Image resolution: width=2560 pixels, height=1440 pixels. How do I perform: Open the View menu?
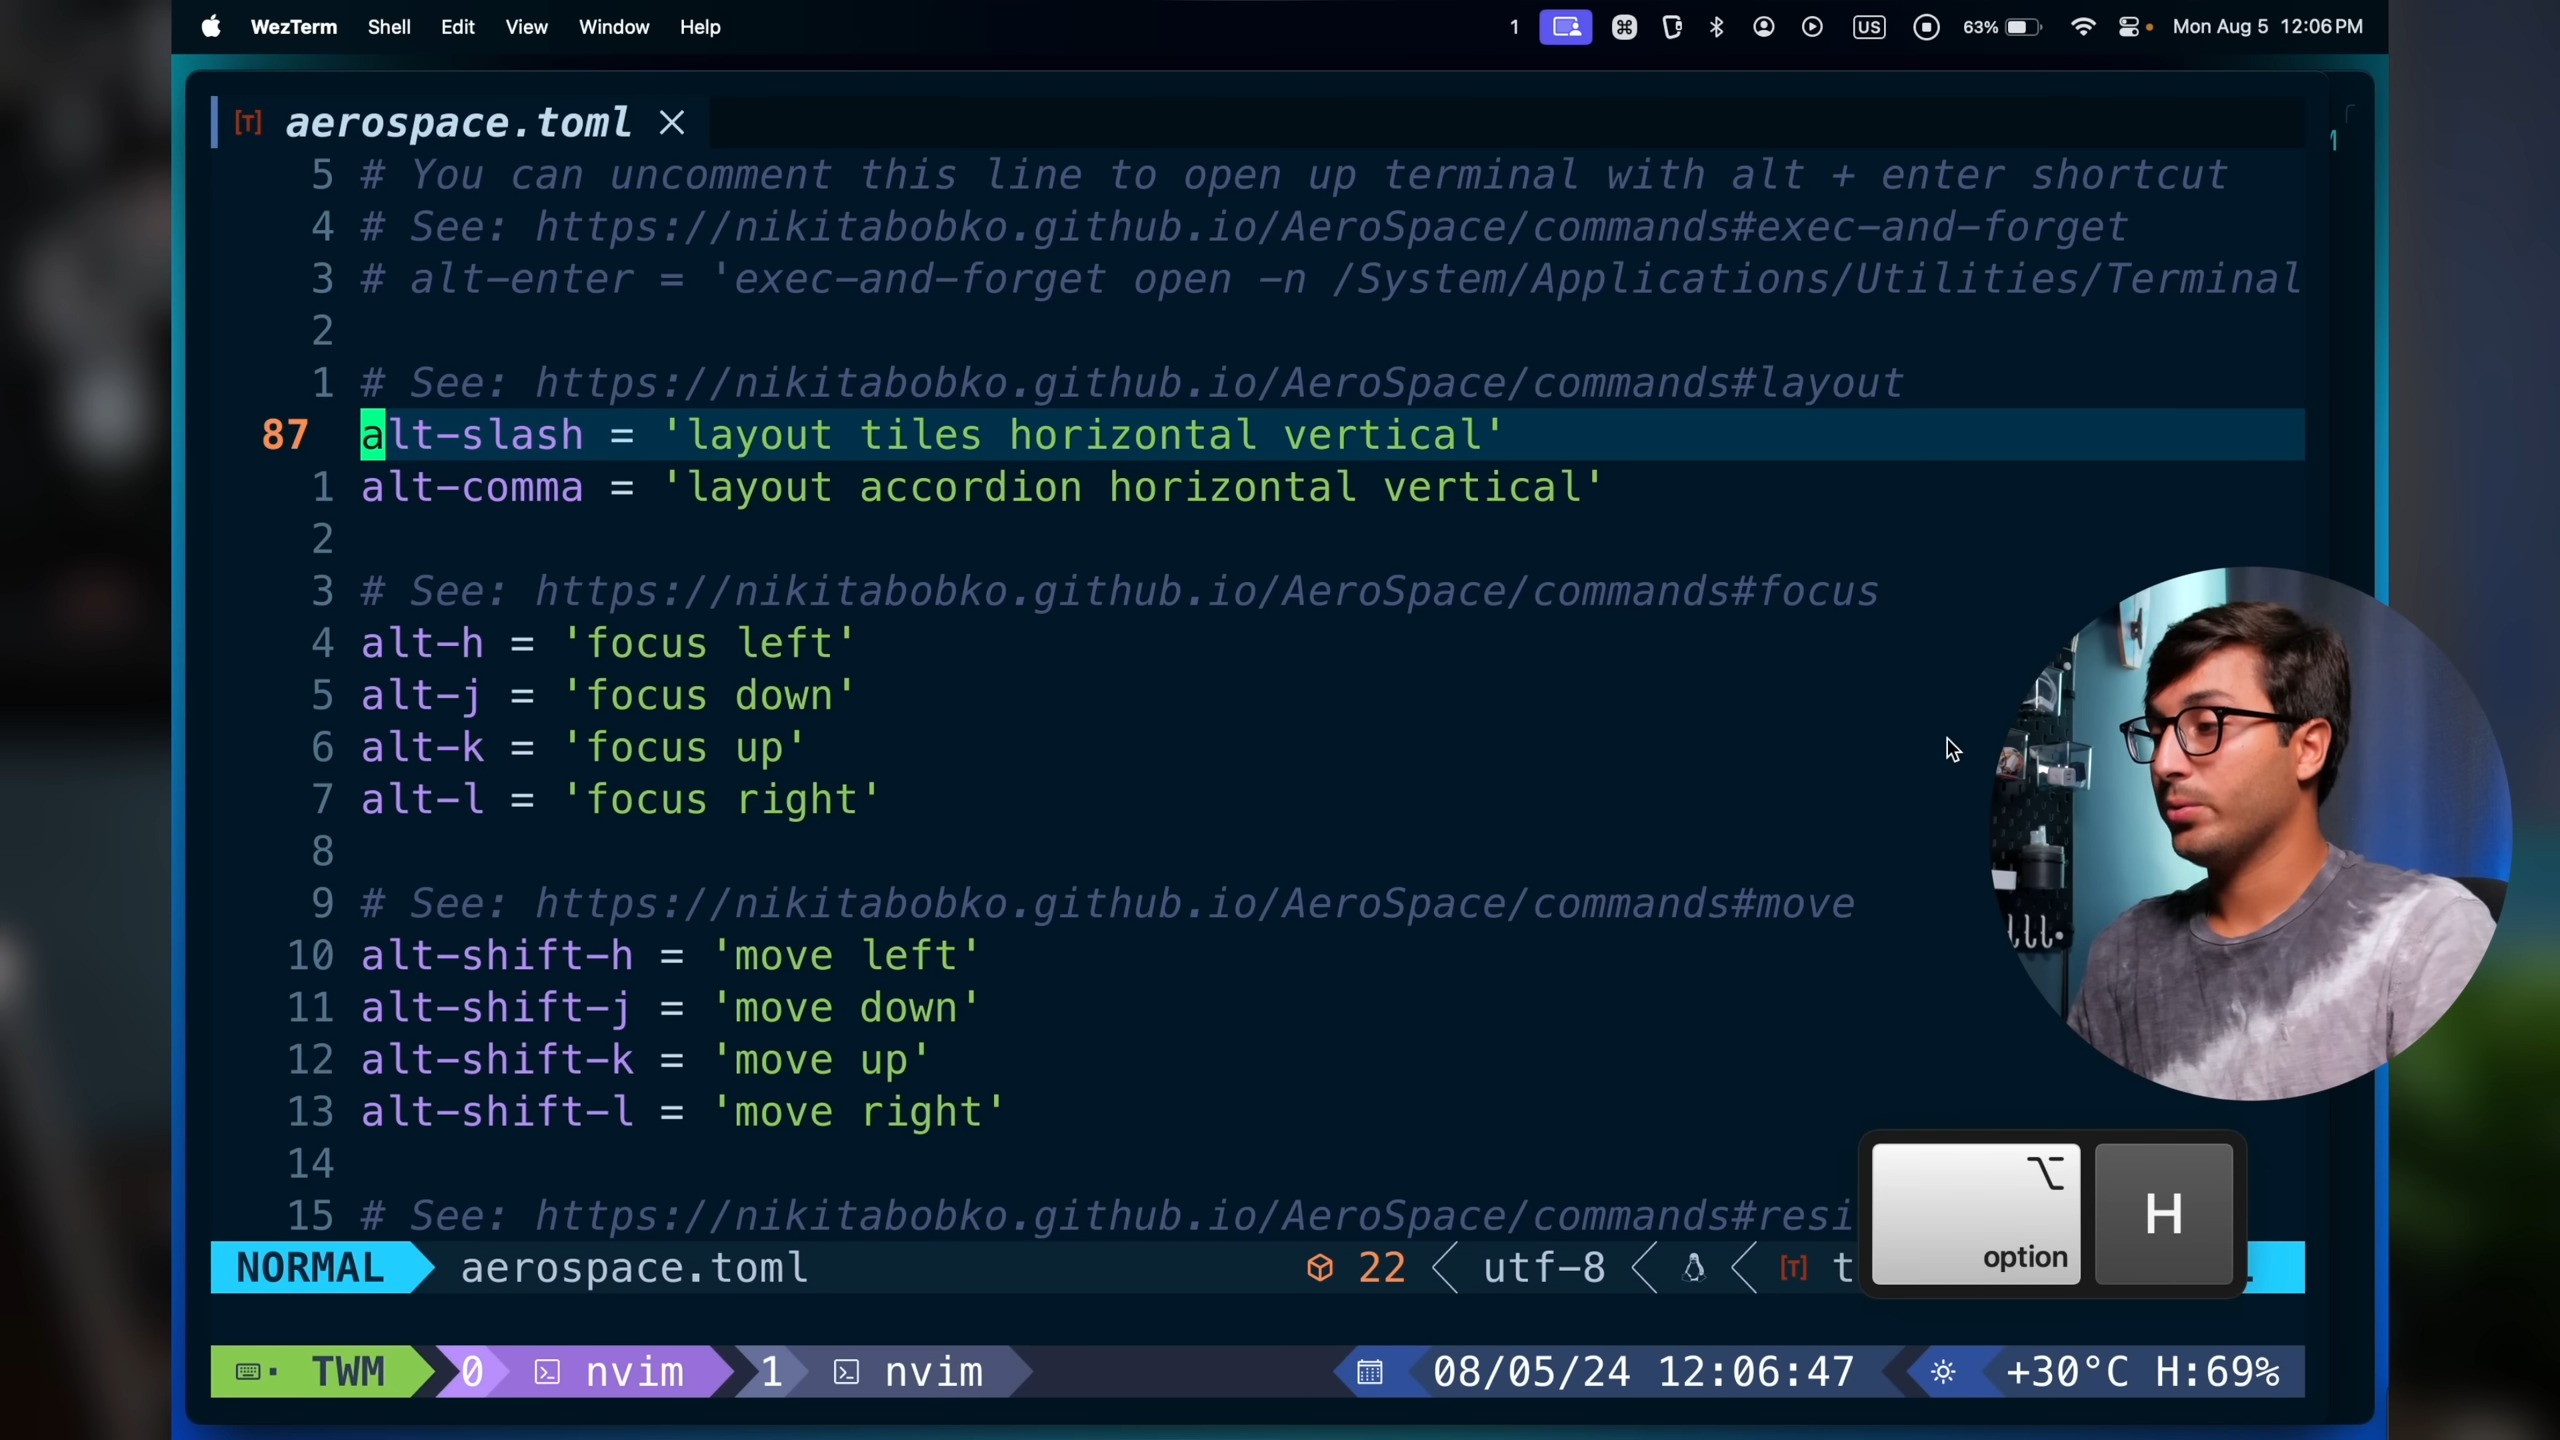click(x=526, y=27)
